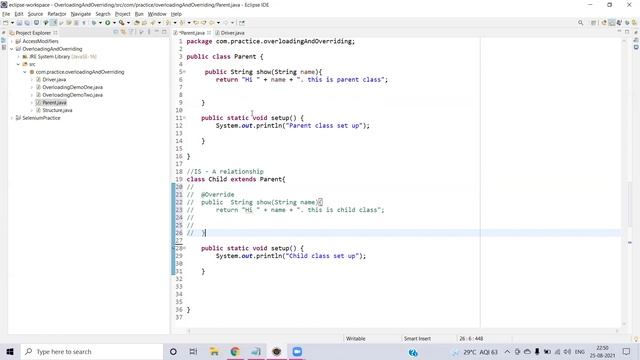Click the green Run button icon

(108, 23)
